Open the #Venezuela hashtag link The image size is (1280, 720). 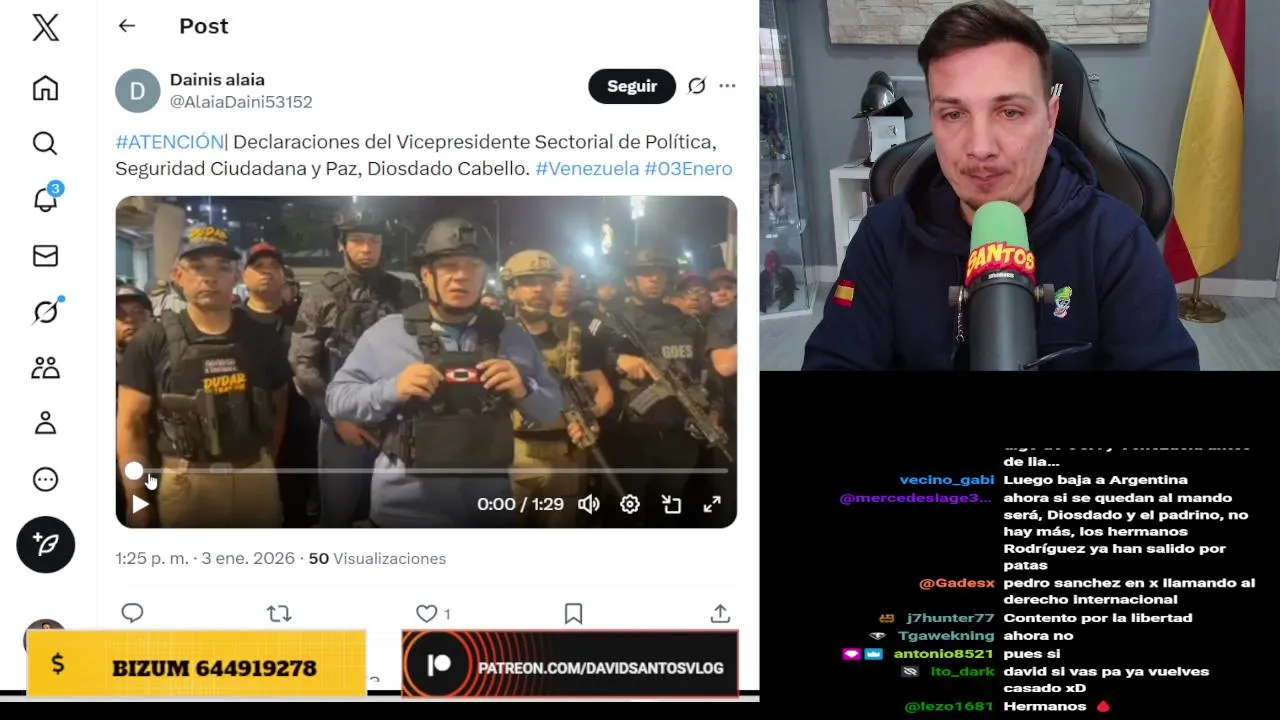click(x=587, y=168)
